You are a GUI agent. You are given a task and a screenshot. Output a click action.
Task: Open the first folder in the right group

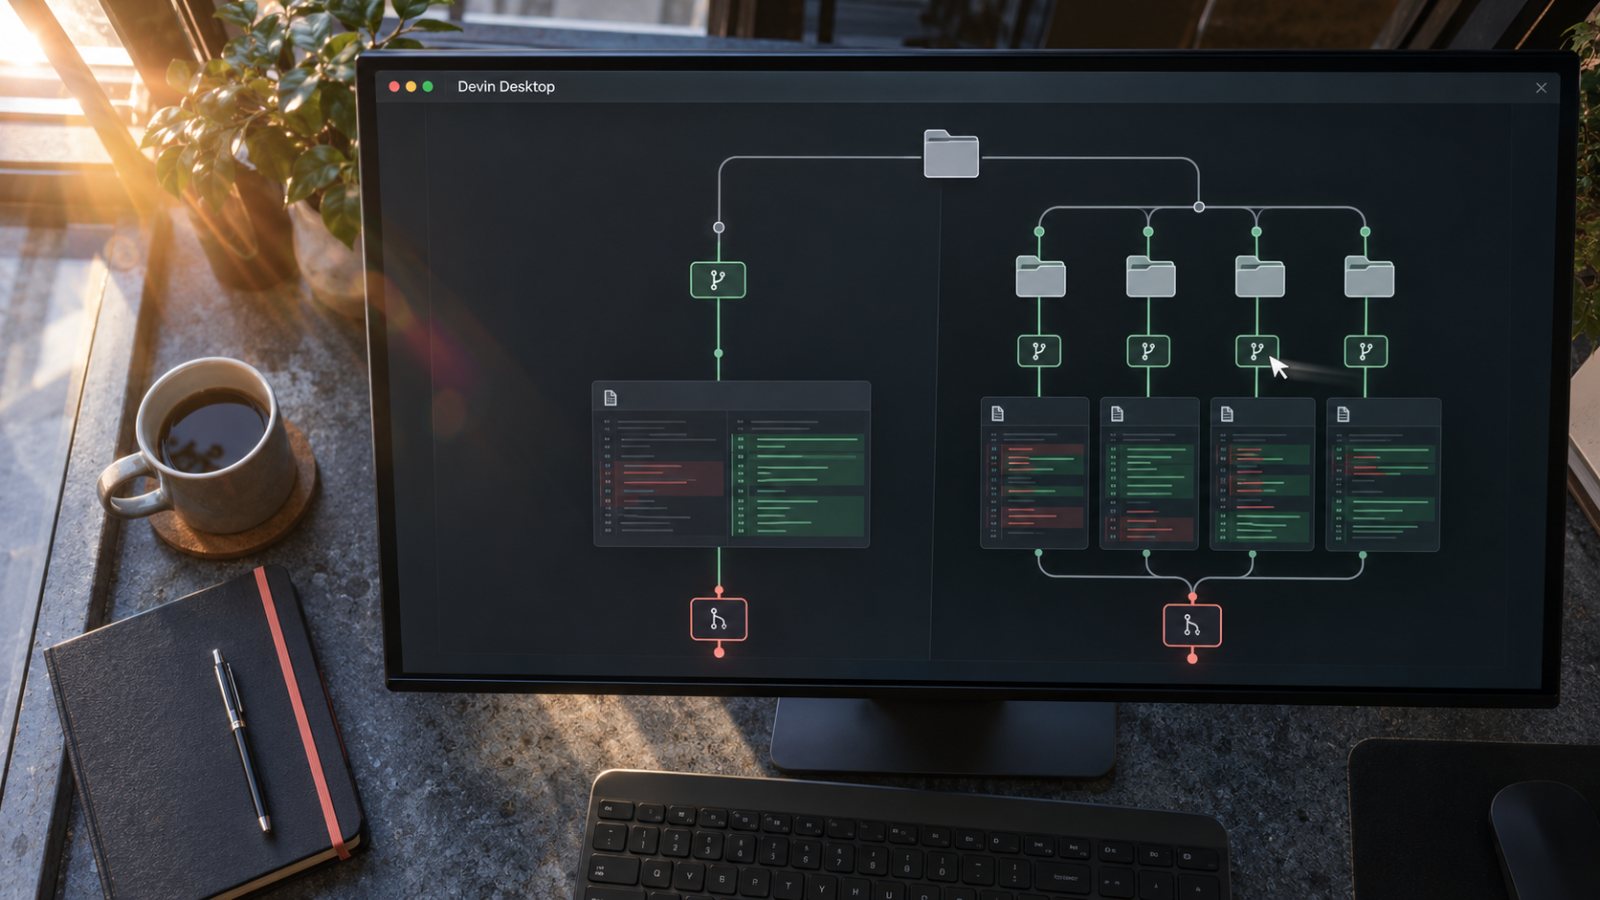(1040, 276)
